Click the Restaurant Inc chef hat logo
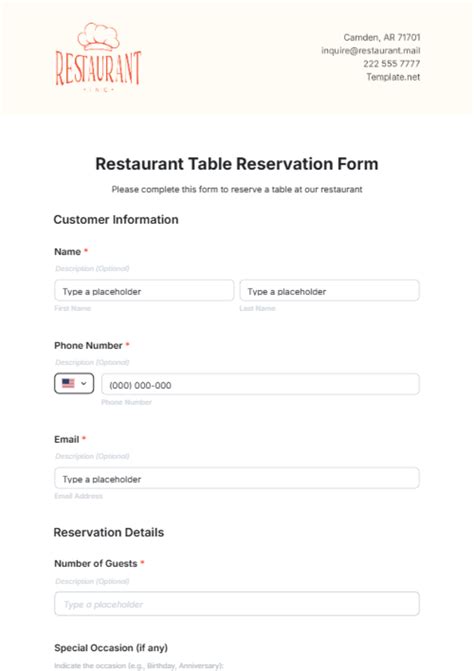This screenshot has height=671, width=474. coord(98,57)
